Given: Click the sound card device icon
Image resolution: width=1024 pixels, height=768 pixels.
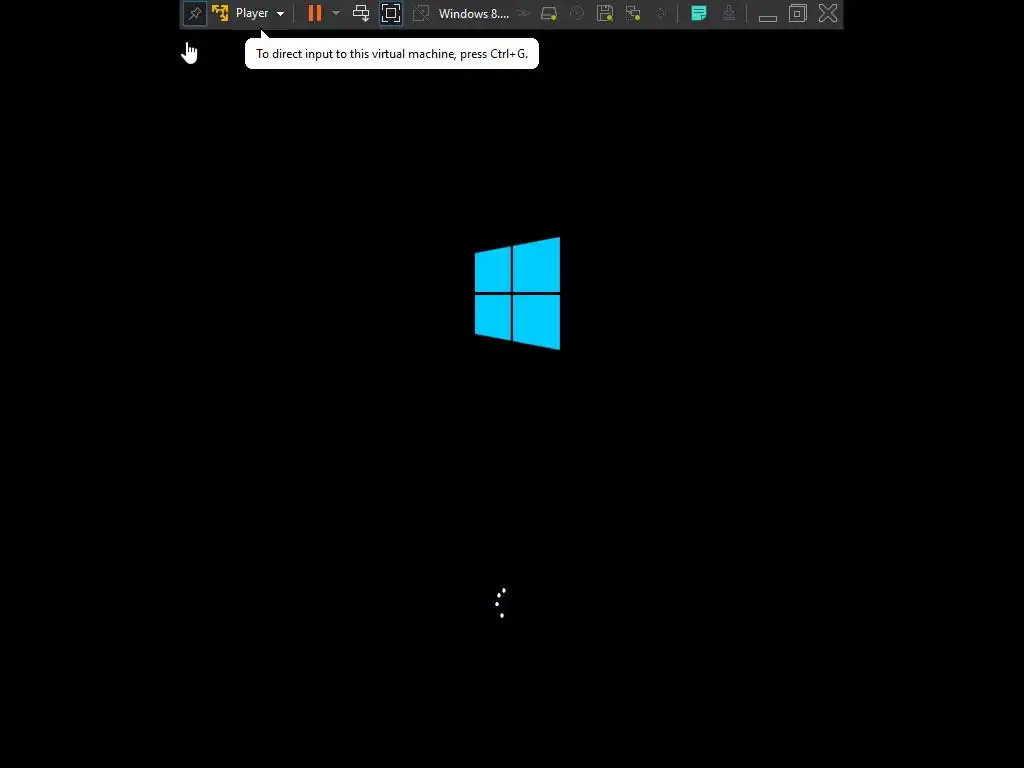Looking at the screenshot, I should point(661,13).
